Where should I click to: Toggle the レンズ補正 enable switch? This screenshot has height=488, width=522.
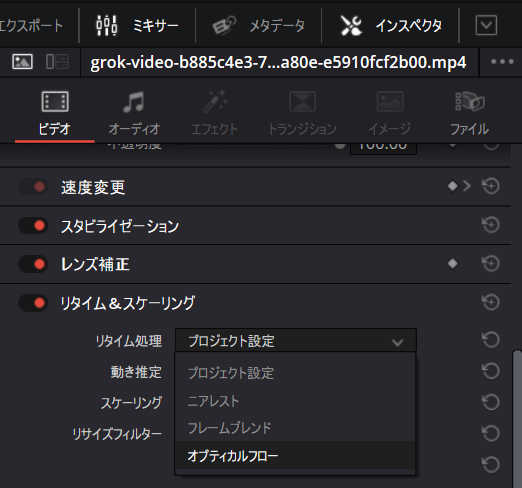pos(33,264)
